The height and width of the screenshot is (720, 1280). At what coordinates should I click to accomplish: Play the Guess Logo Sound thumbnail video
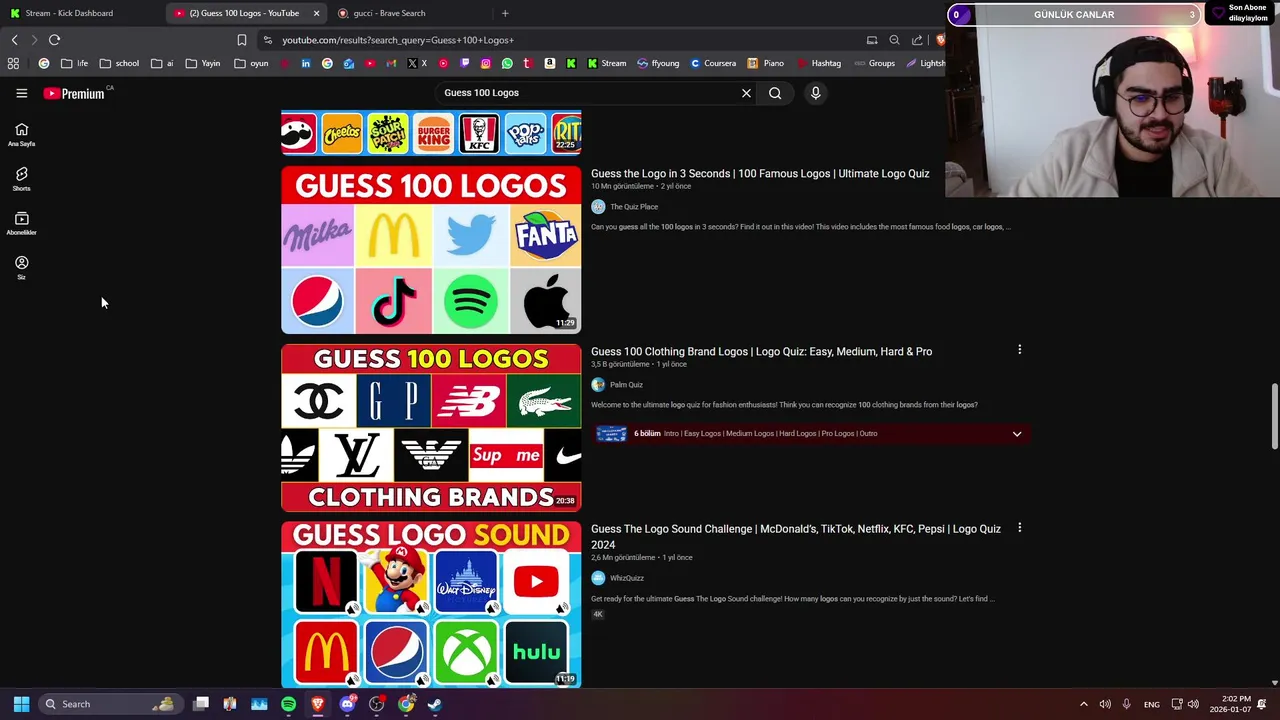pyautogui.click(x=431, y=605)
